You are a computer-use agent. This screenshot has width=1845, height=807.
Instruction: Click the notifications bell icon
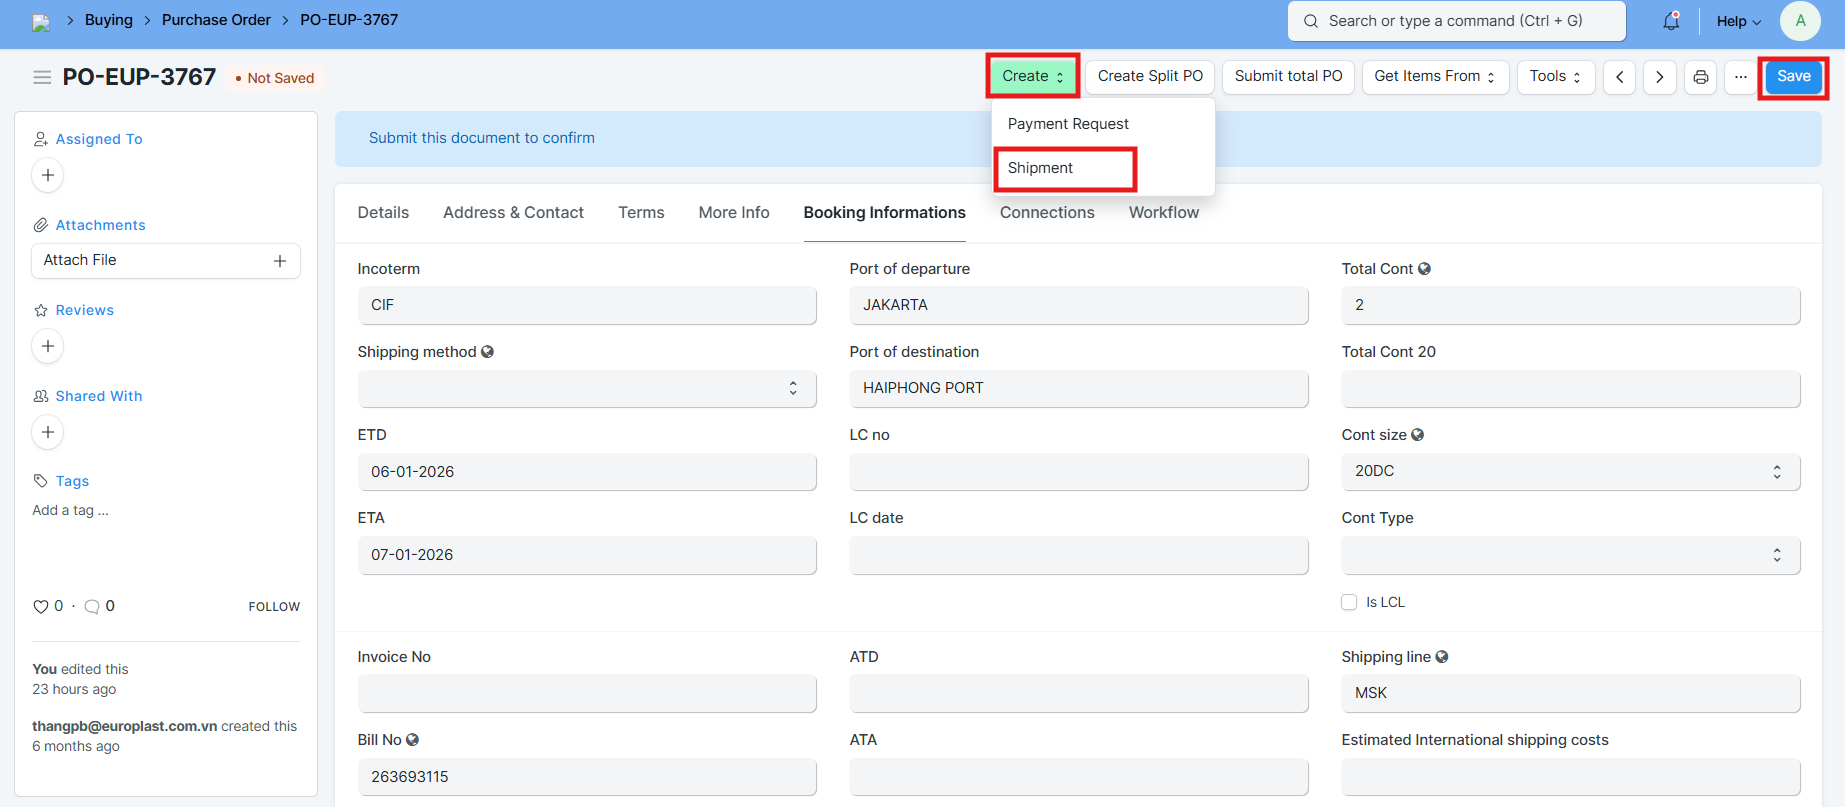click(1671, 21)
